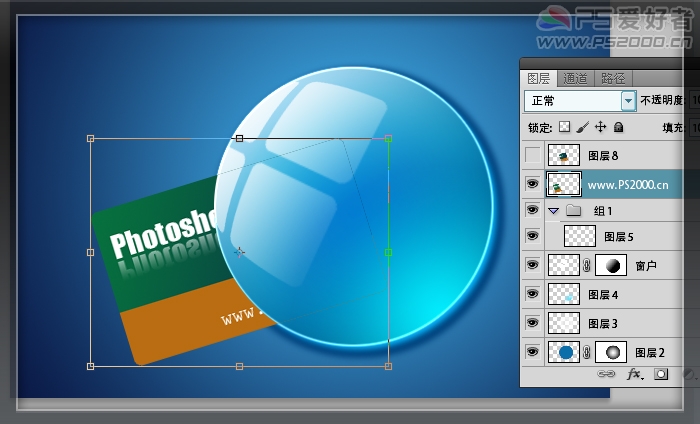This screenshot has height=424, width=700.
Task: Click the 图层 2 layer name
Action: coord(650,353)
